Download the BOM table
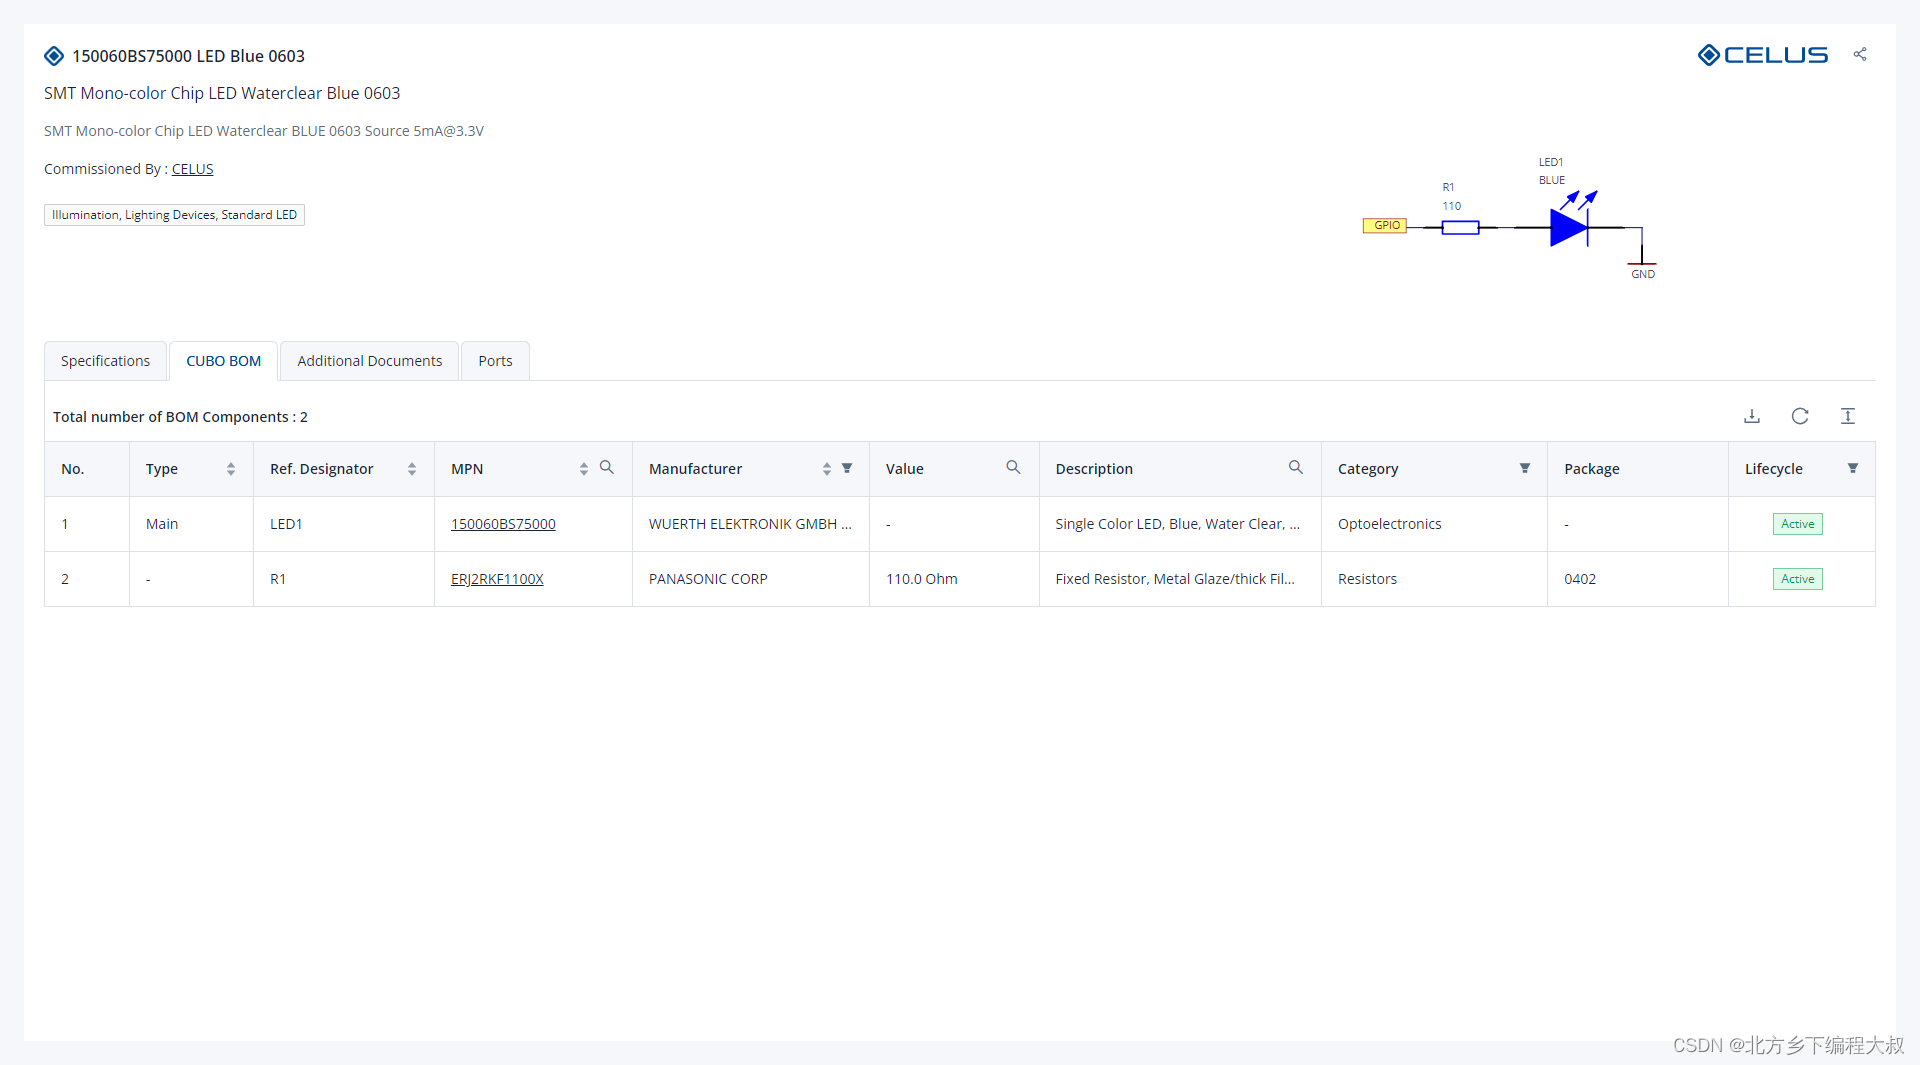Screen dimensions: 1920x1065 coord(1752,416)
